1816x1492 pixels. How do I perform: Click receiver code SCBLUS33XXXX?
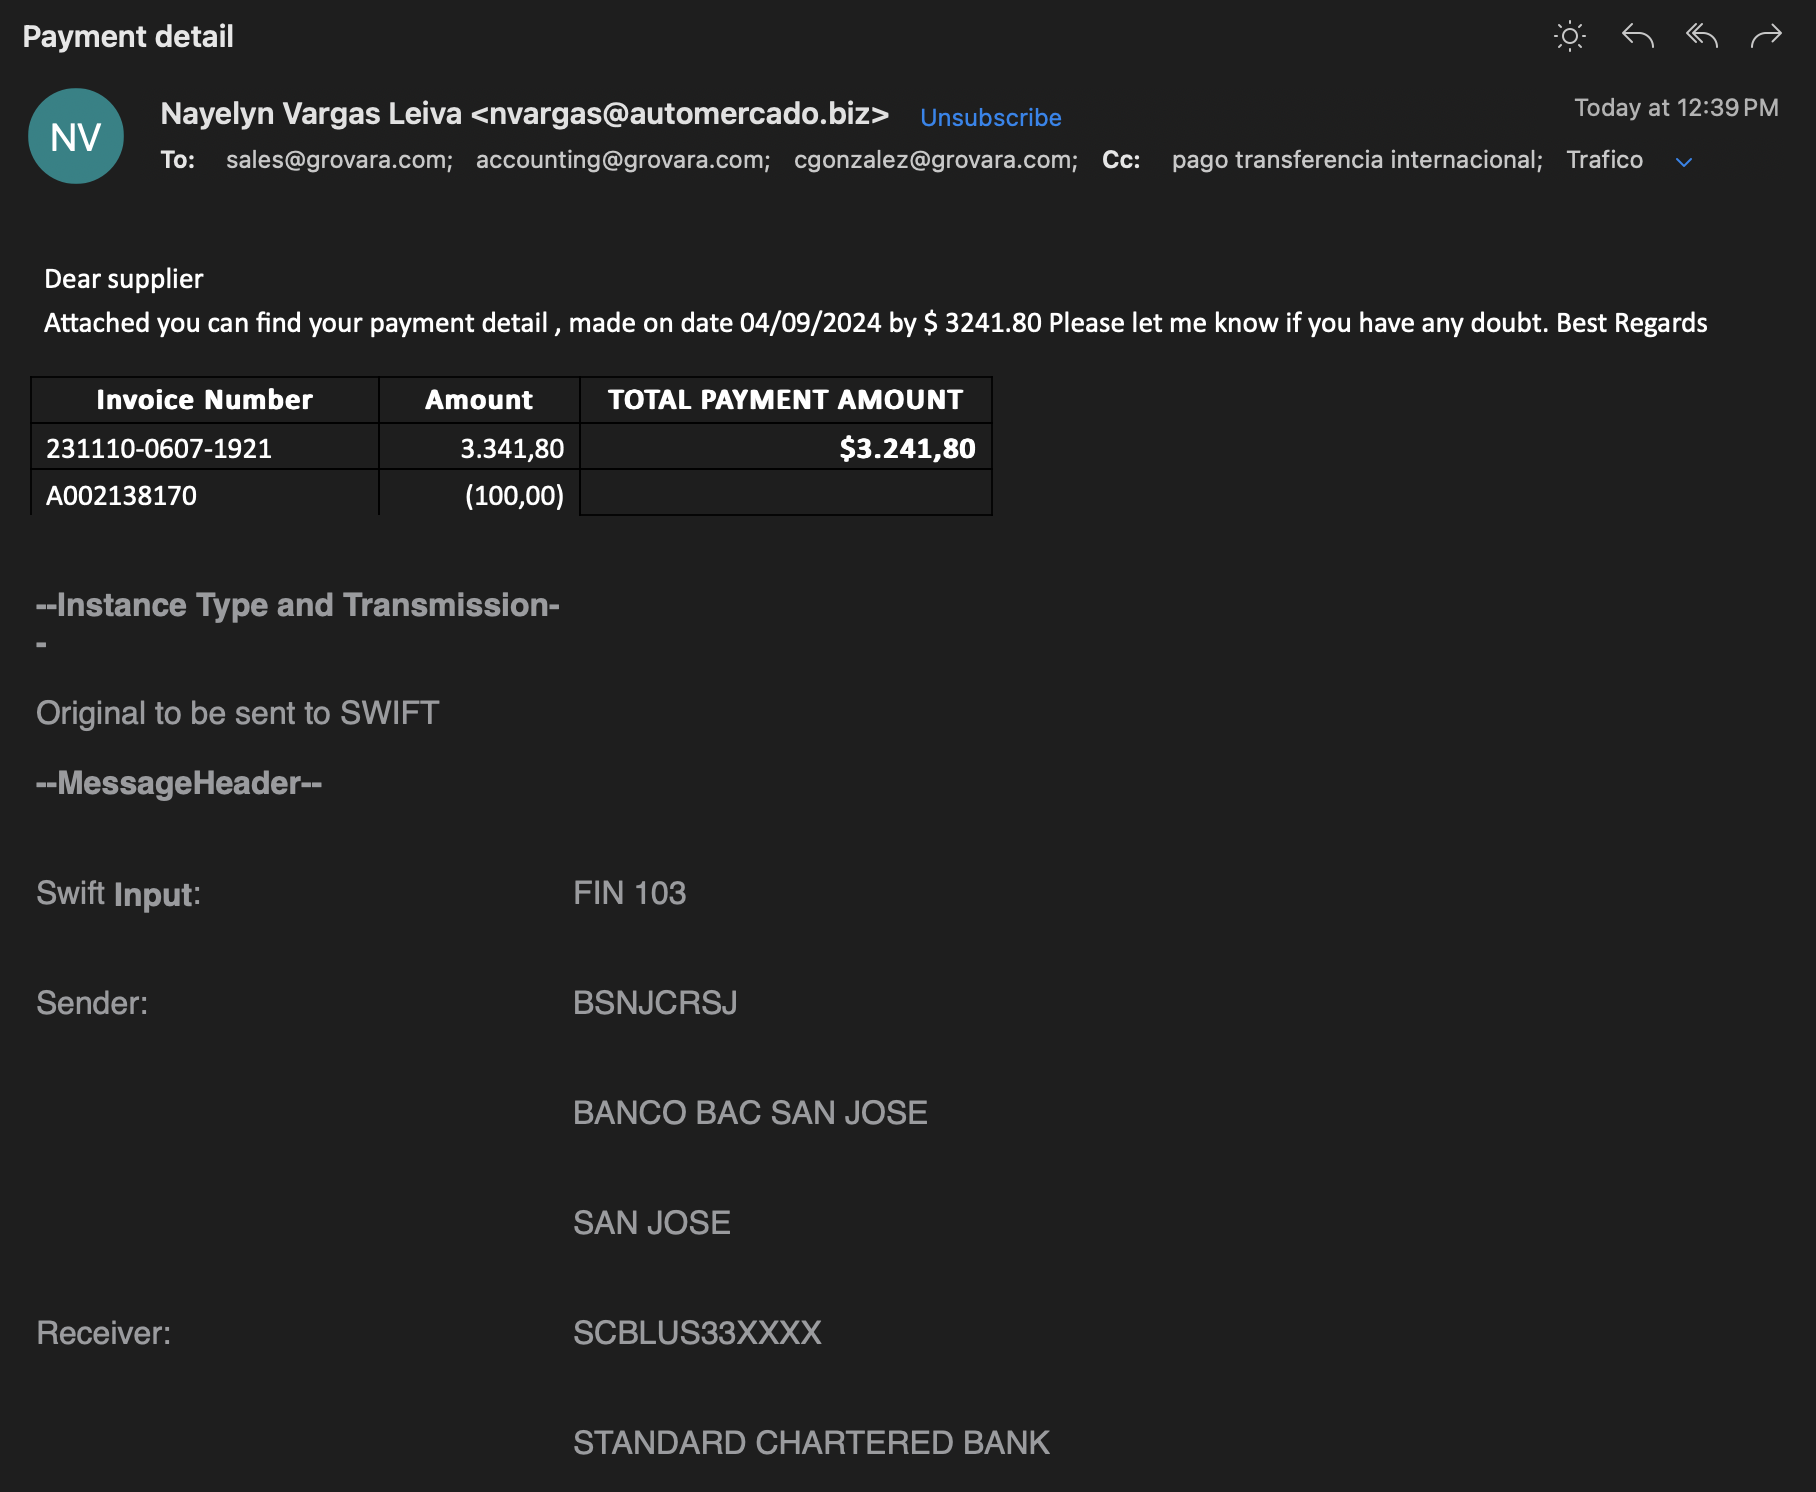pyautogui.click(x=697, y=1333)
